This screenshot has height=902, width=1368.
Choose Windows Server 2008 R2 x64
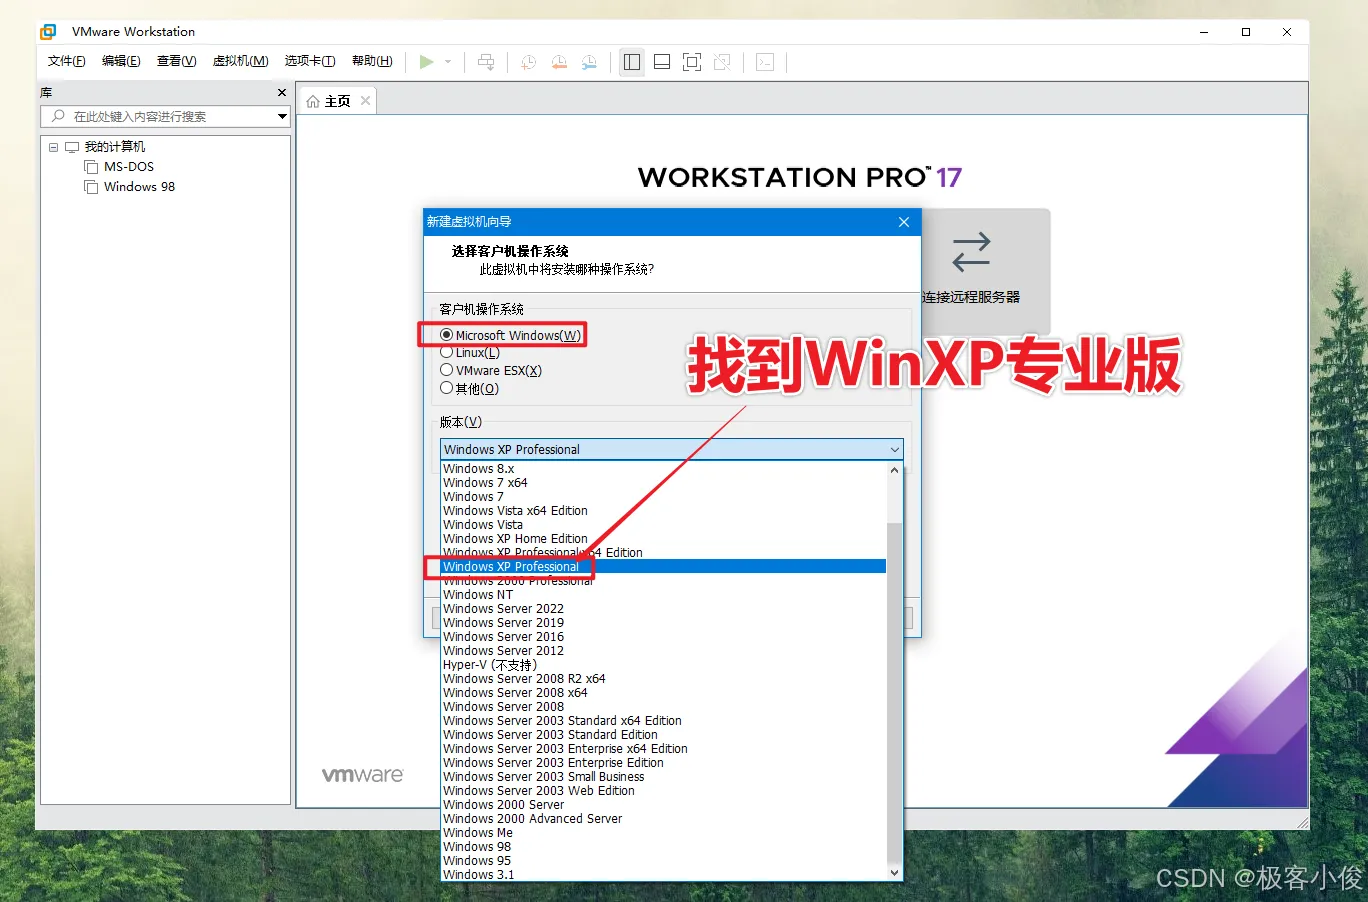664,678
